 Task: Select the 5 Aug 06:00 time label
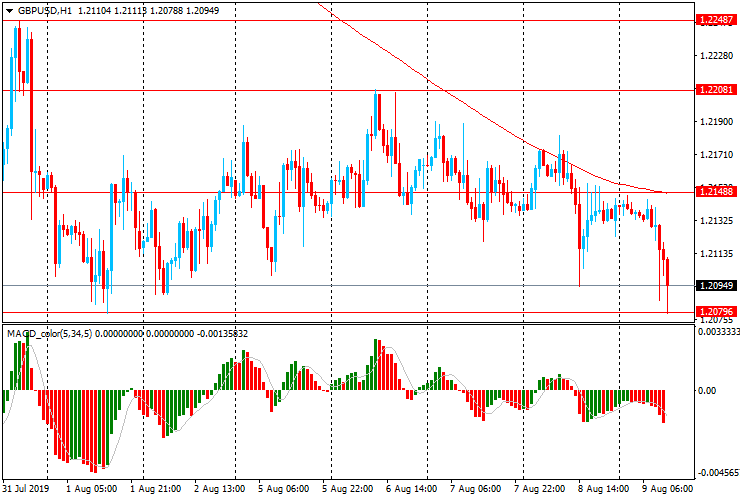pos(282,490)
